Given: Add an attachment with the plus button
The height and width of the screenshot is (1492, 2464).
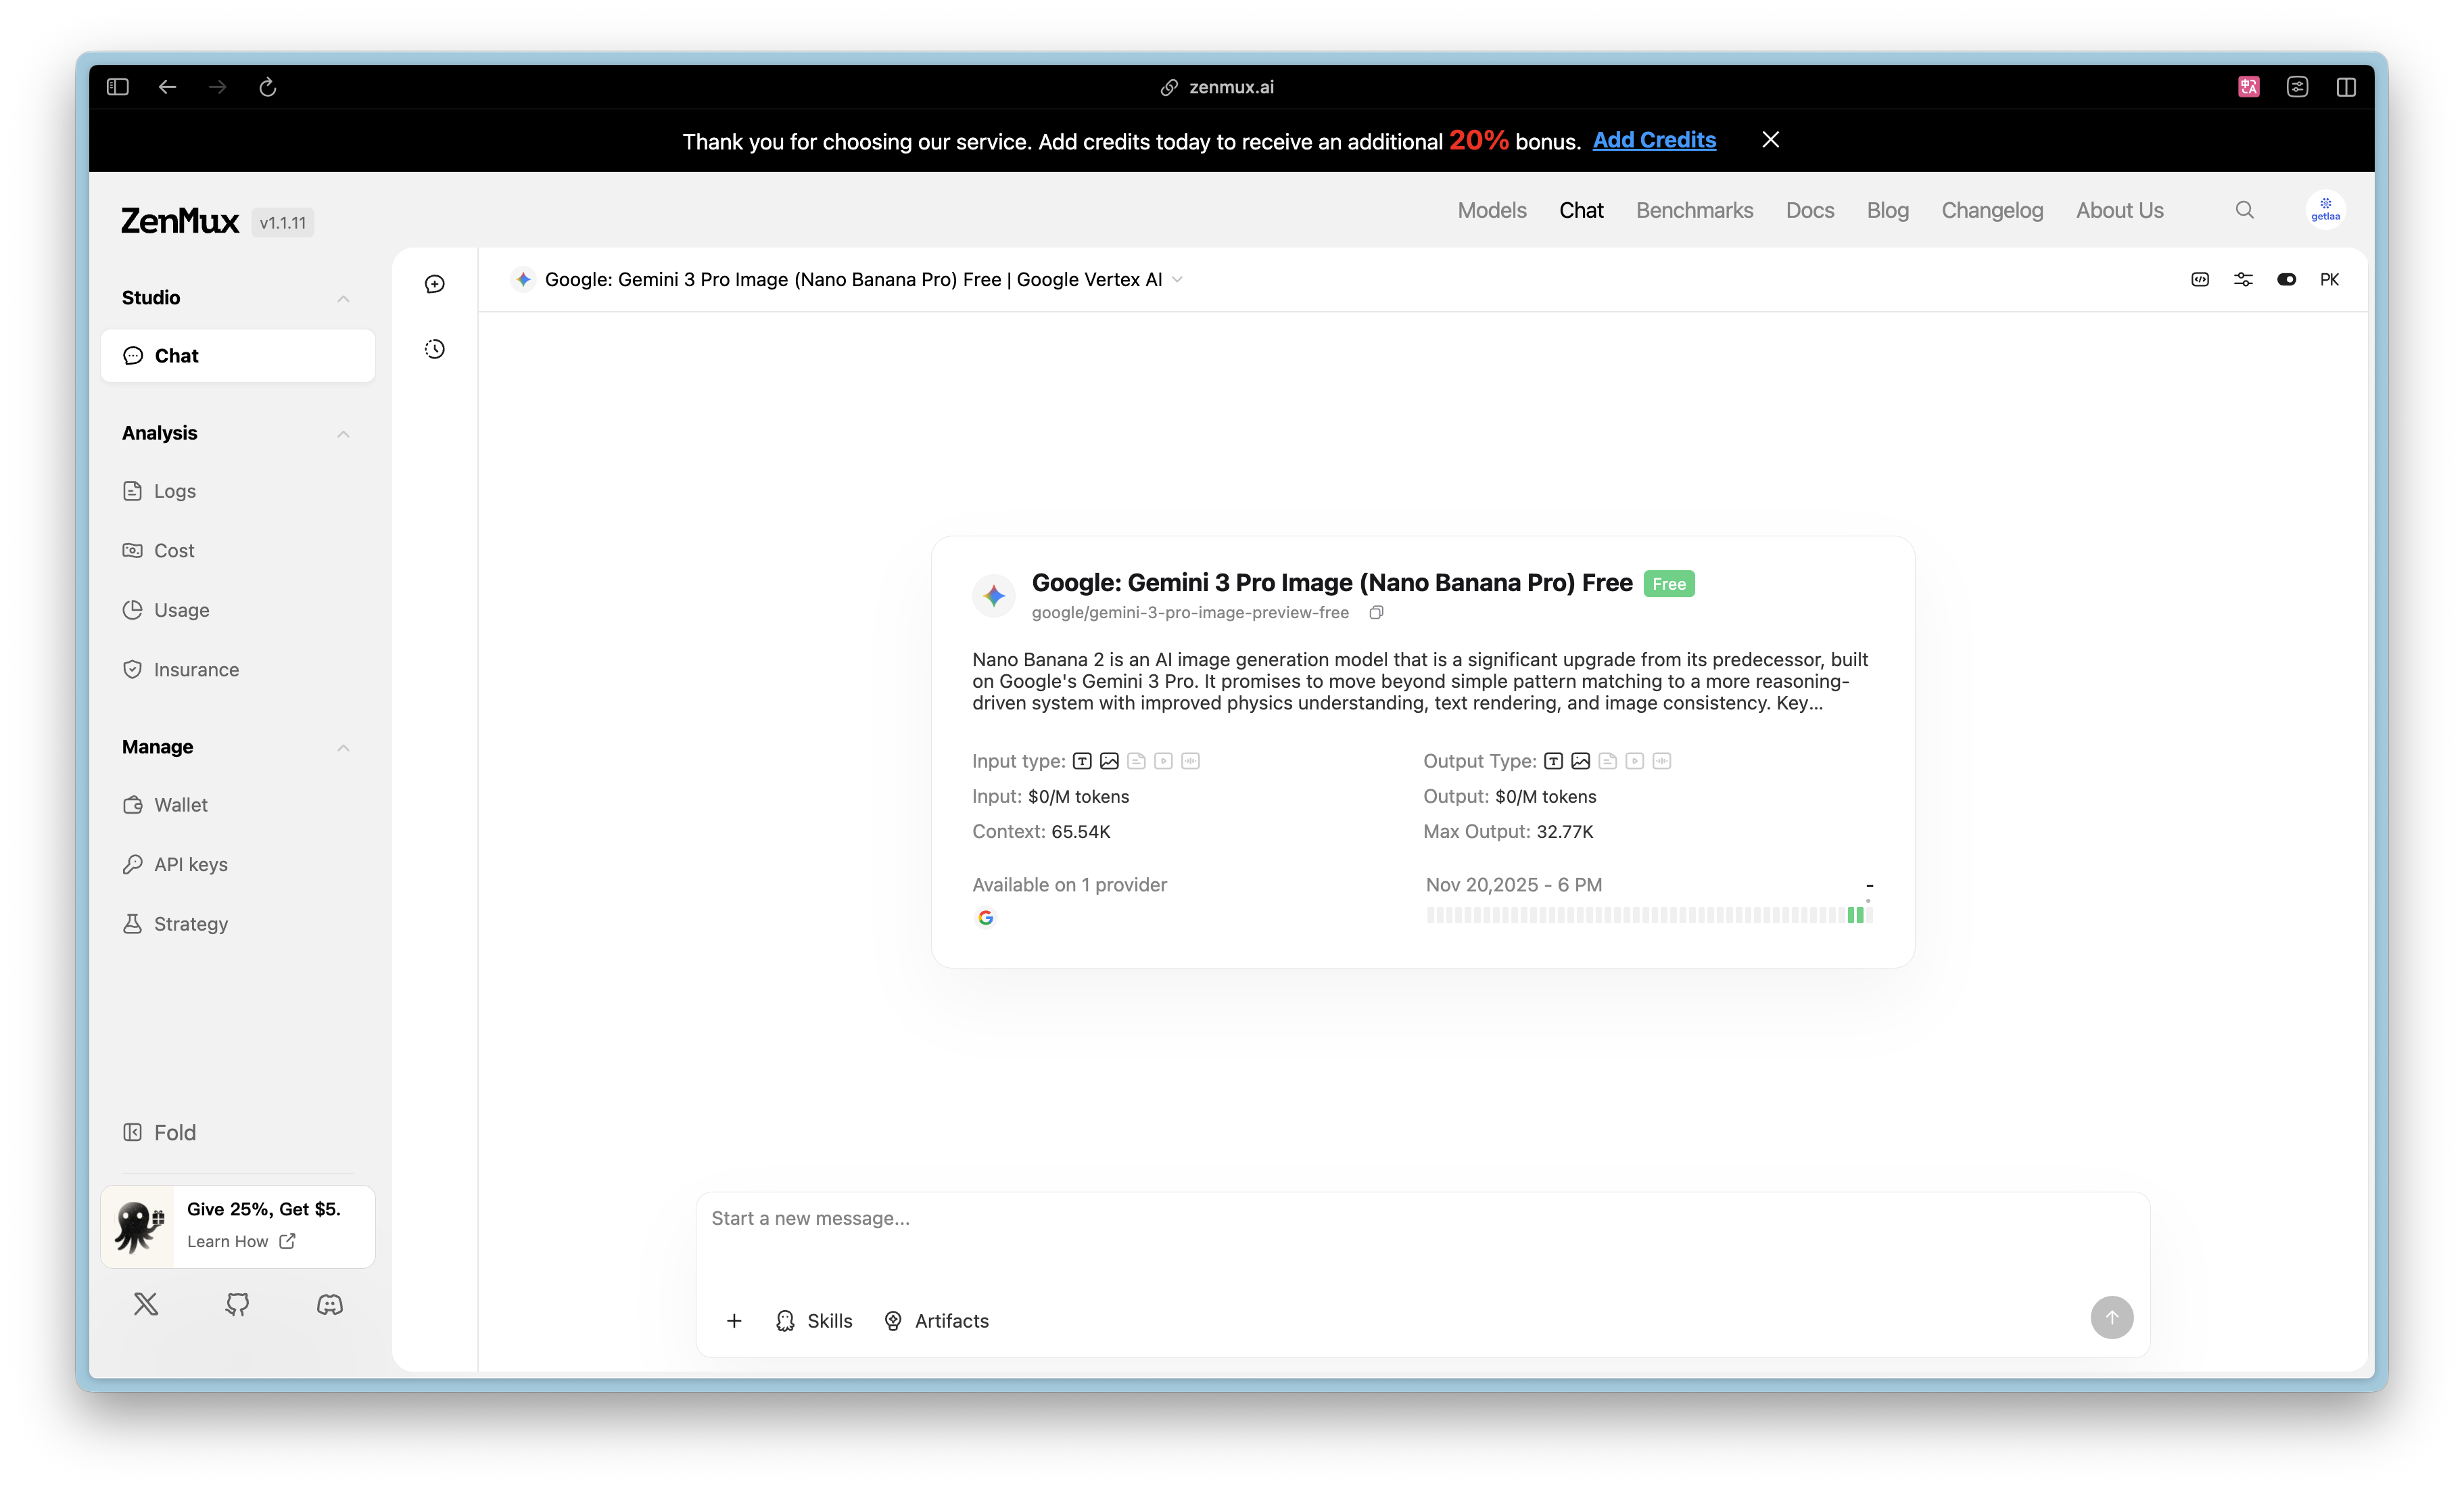Looking at the screenshot, I should tap(734, 1321).
